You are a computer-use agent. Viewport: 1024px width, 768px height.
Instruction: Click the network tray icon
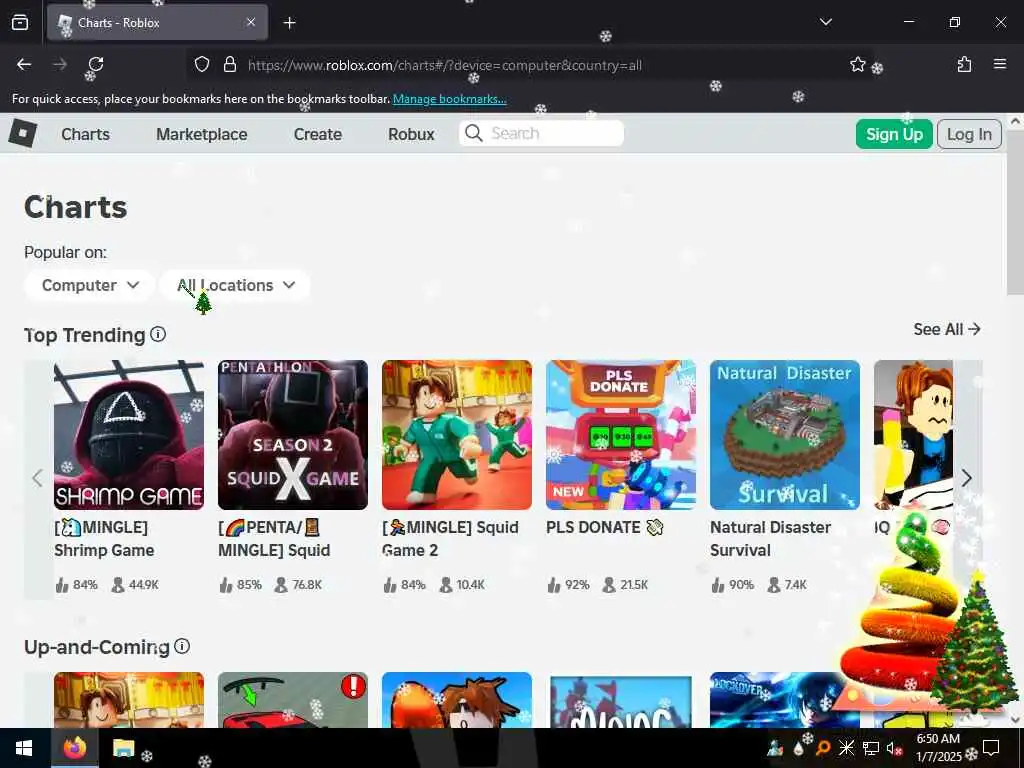870,748
